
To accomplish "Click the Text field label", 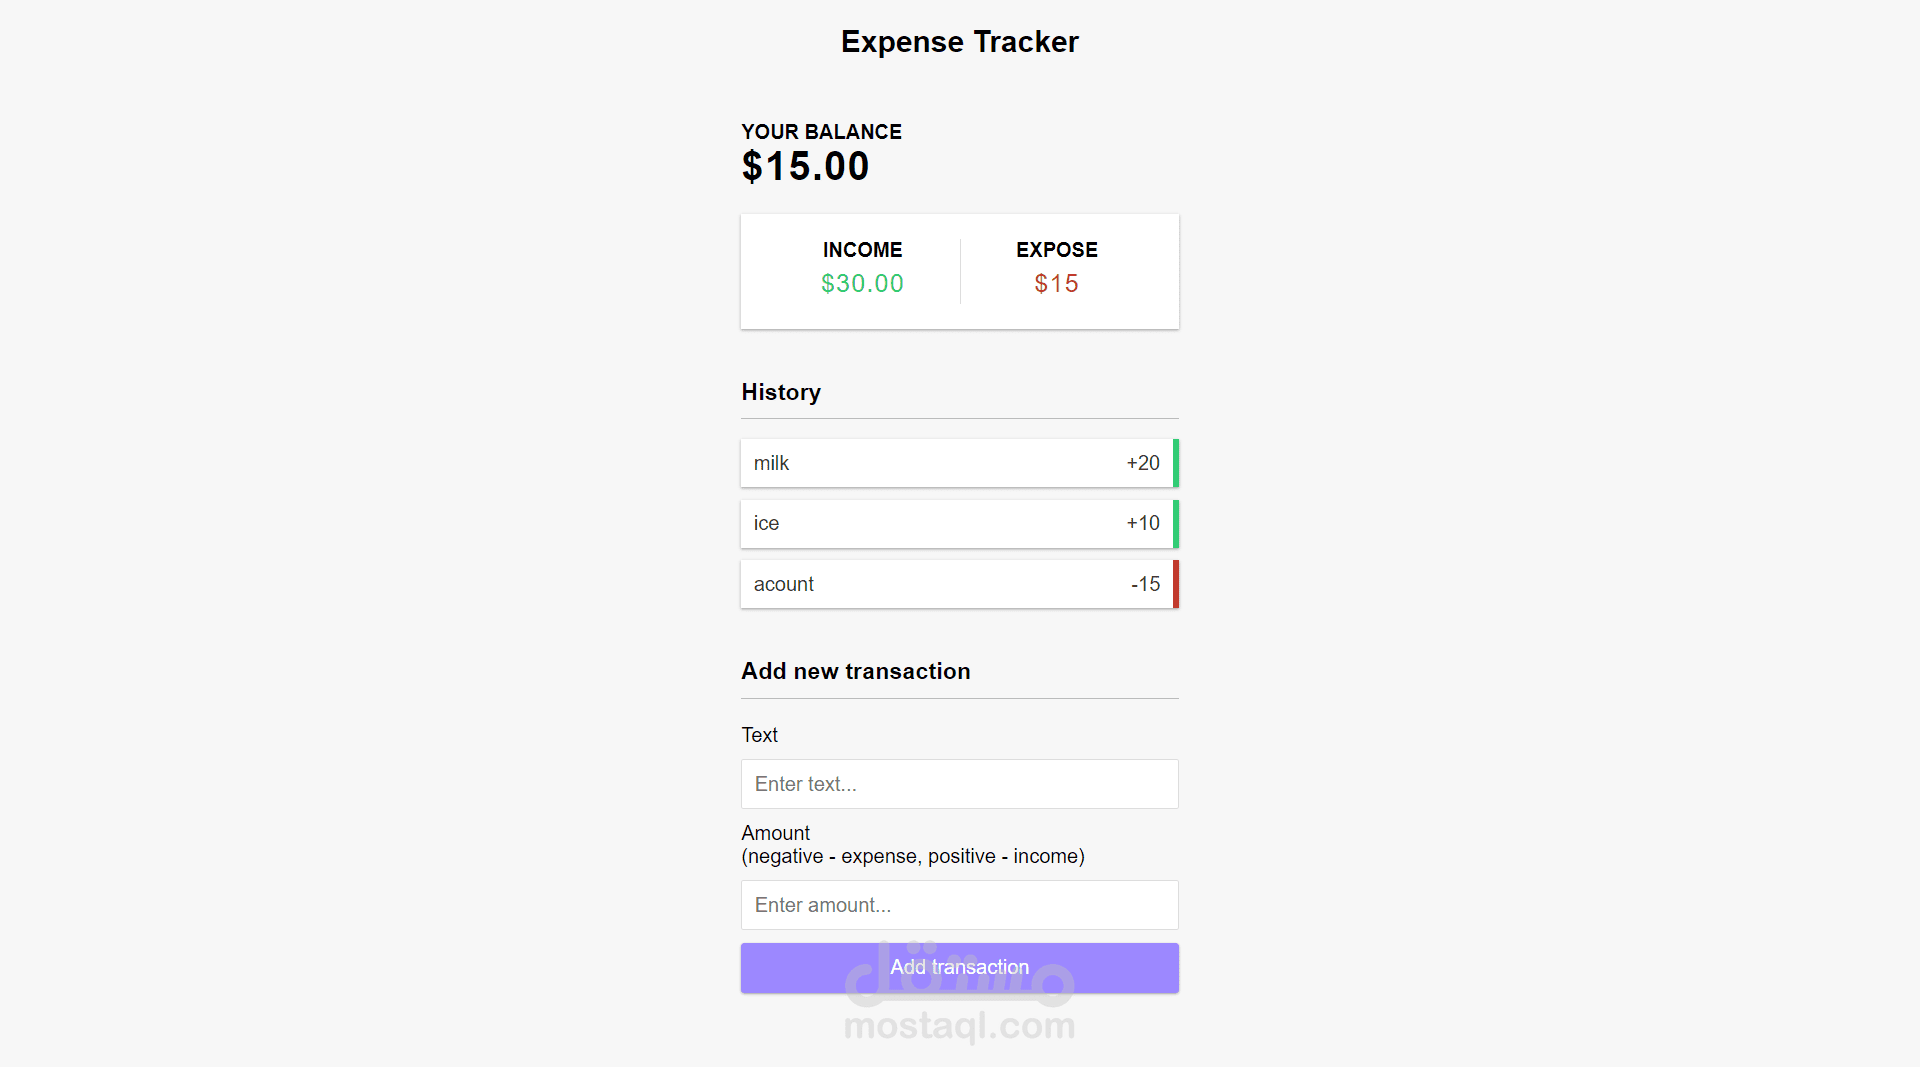I will [x=759, y=735].
